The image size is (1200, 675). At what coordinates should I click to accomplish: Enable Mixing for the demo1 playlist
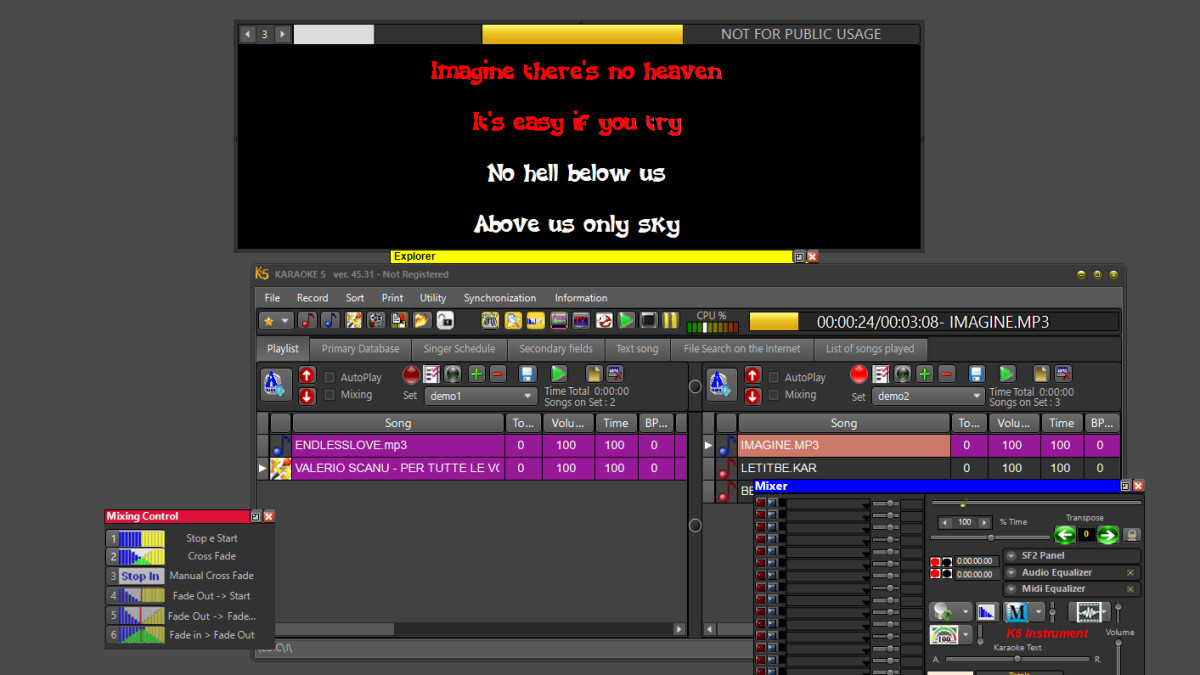pos(330,394)
